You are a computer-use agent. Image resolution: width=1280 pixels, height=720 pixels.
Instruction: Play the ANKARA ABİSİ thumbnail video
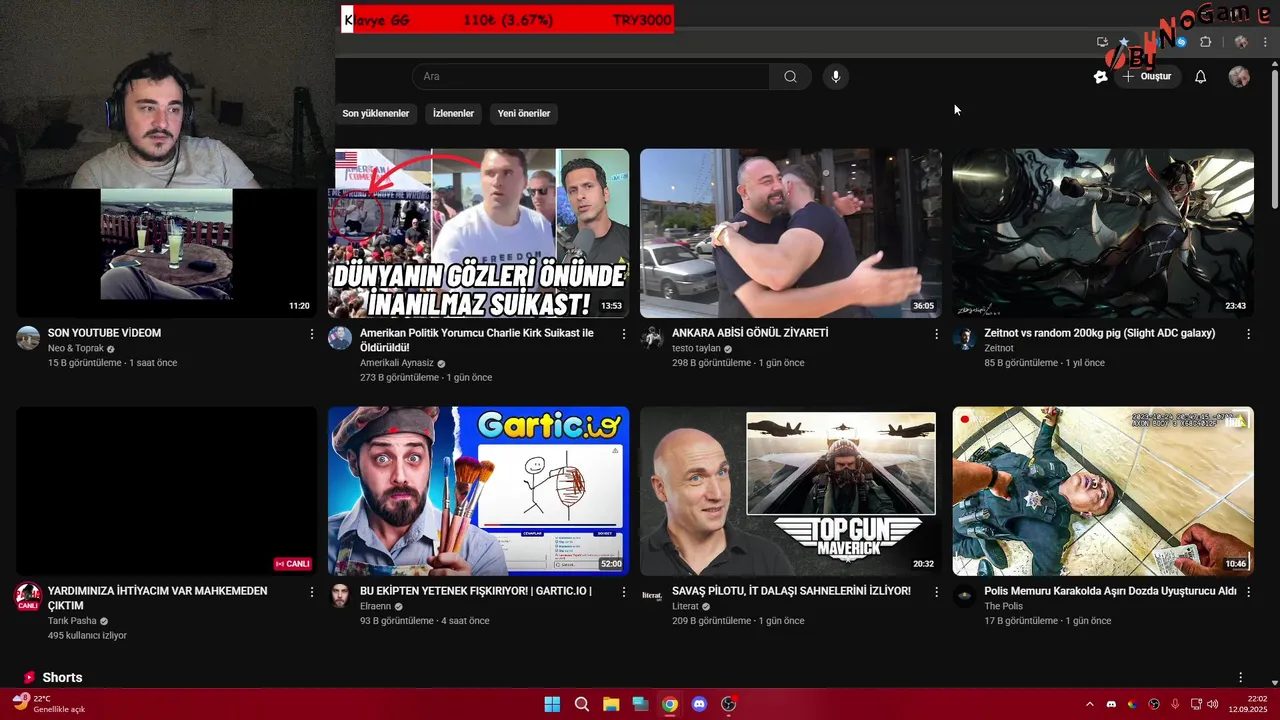(x=790, y=233)
